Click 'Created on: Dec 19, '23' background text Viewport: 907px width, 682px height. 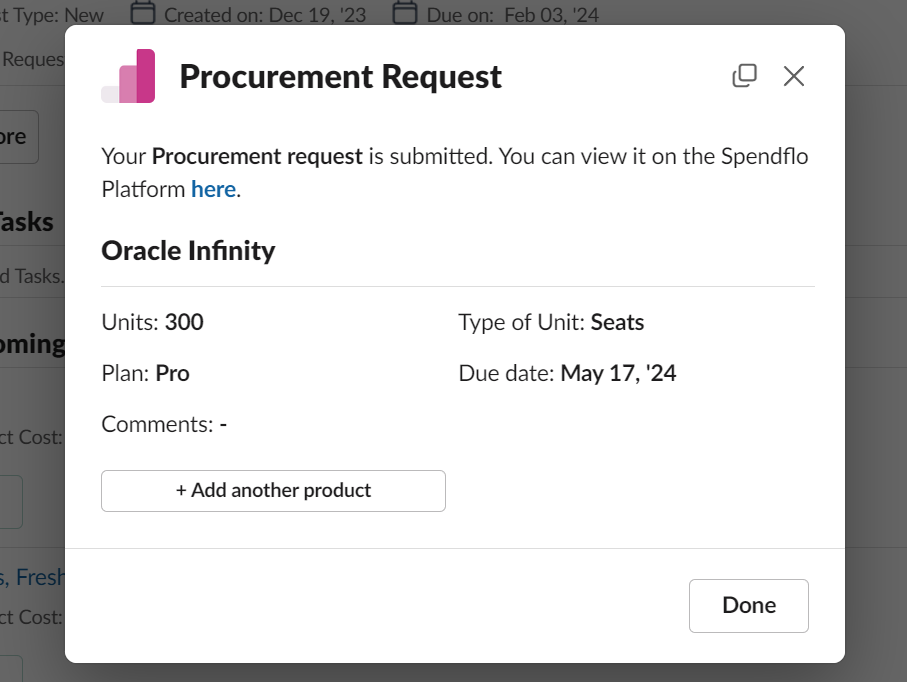pos(265,15)
